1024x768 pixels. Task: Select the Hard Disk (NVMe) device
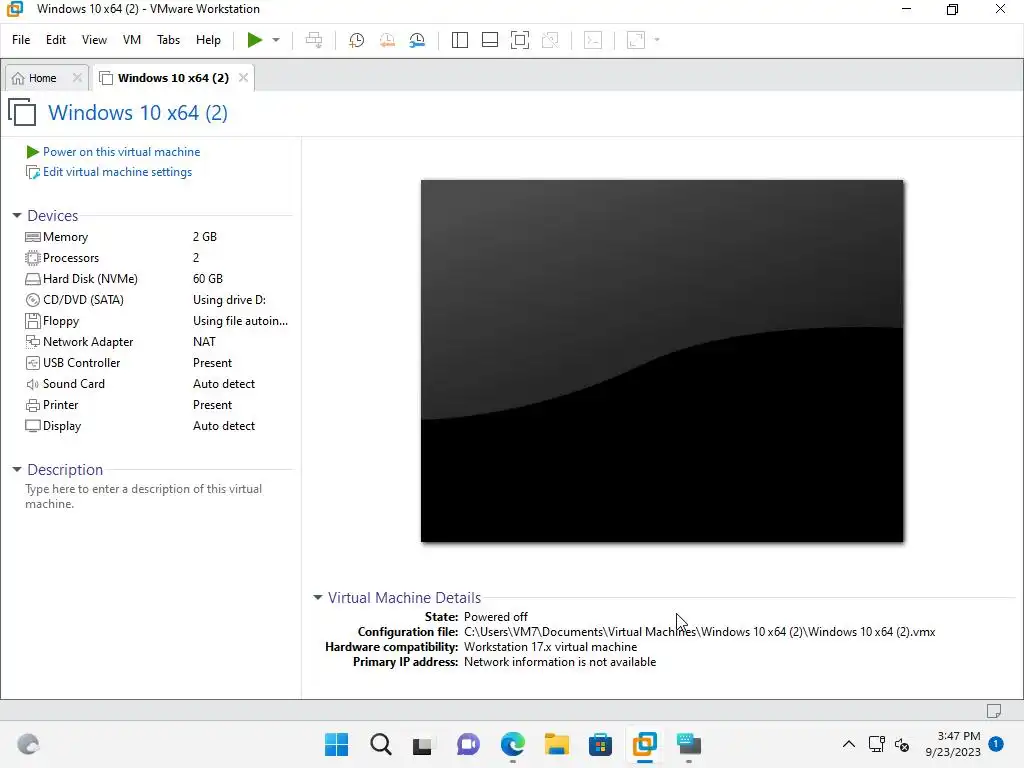(x=157, y=279)
